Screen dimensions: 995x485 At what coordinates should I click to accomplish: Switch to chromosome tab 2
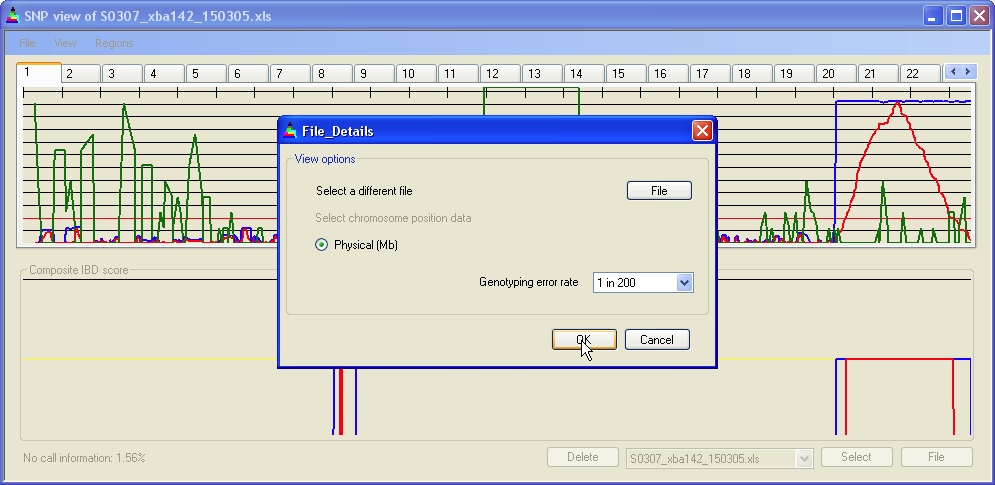point(81,74)
